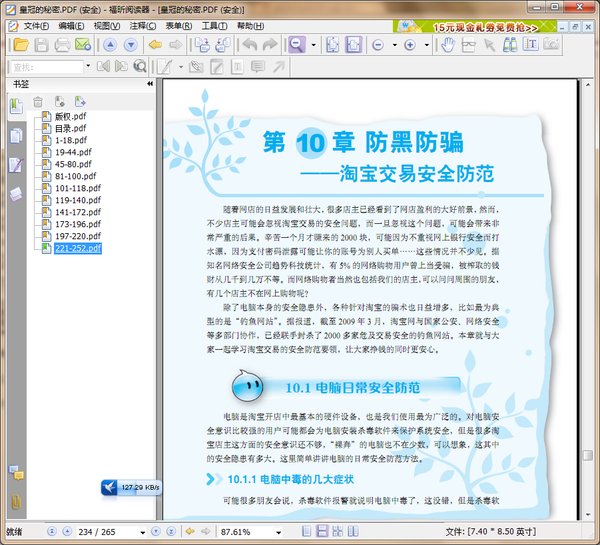Select the 目录.pdf bookmark
Screen dimensions: 600x545
(70, 128)
